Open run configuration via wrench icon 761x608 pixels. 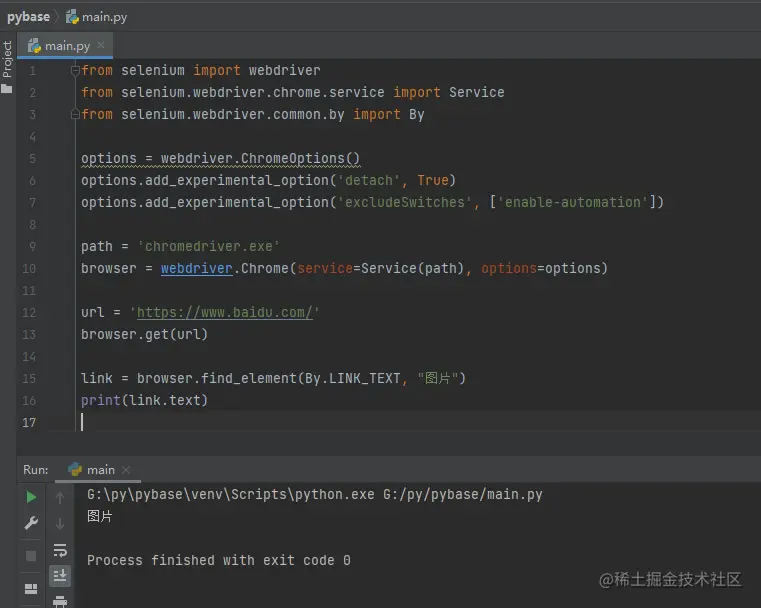31,523
